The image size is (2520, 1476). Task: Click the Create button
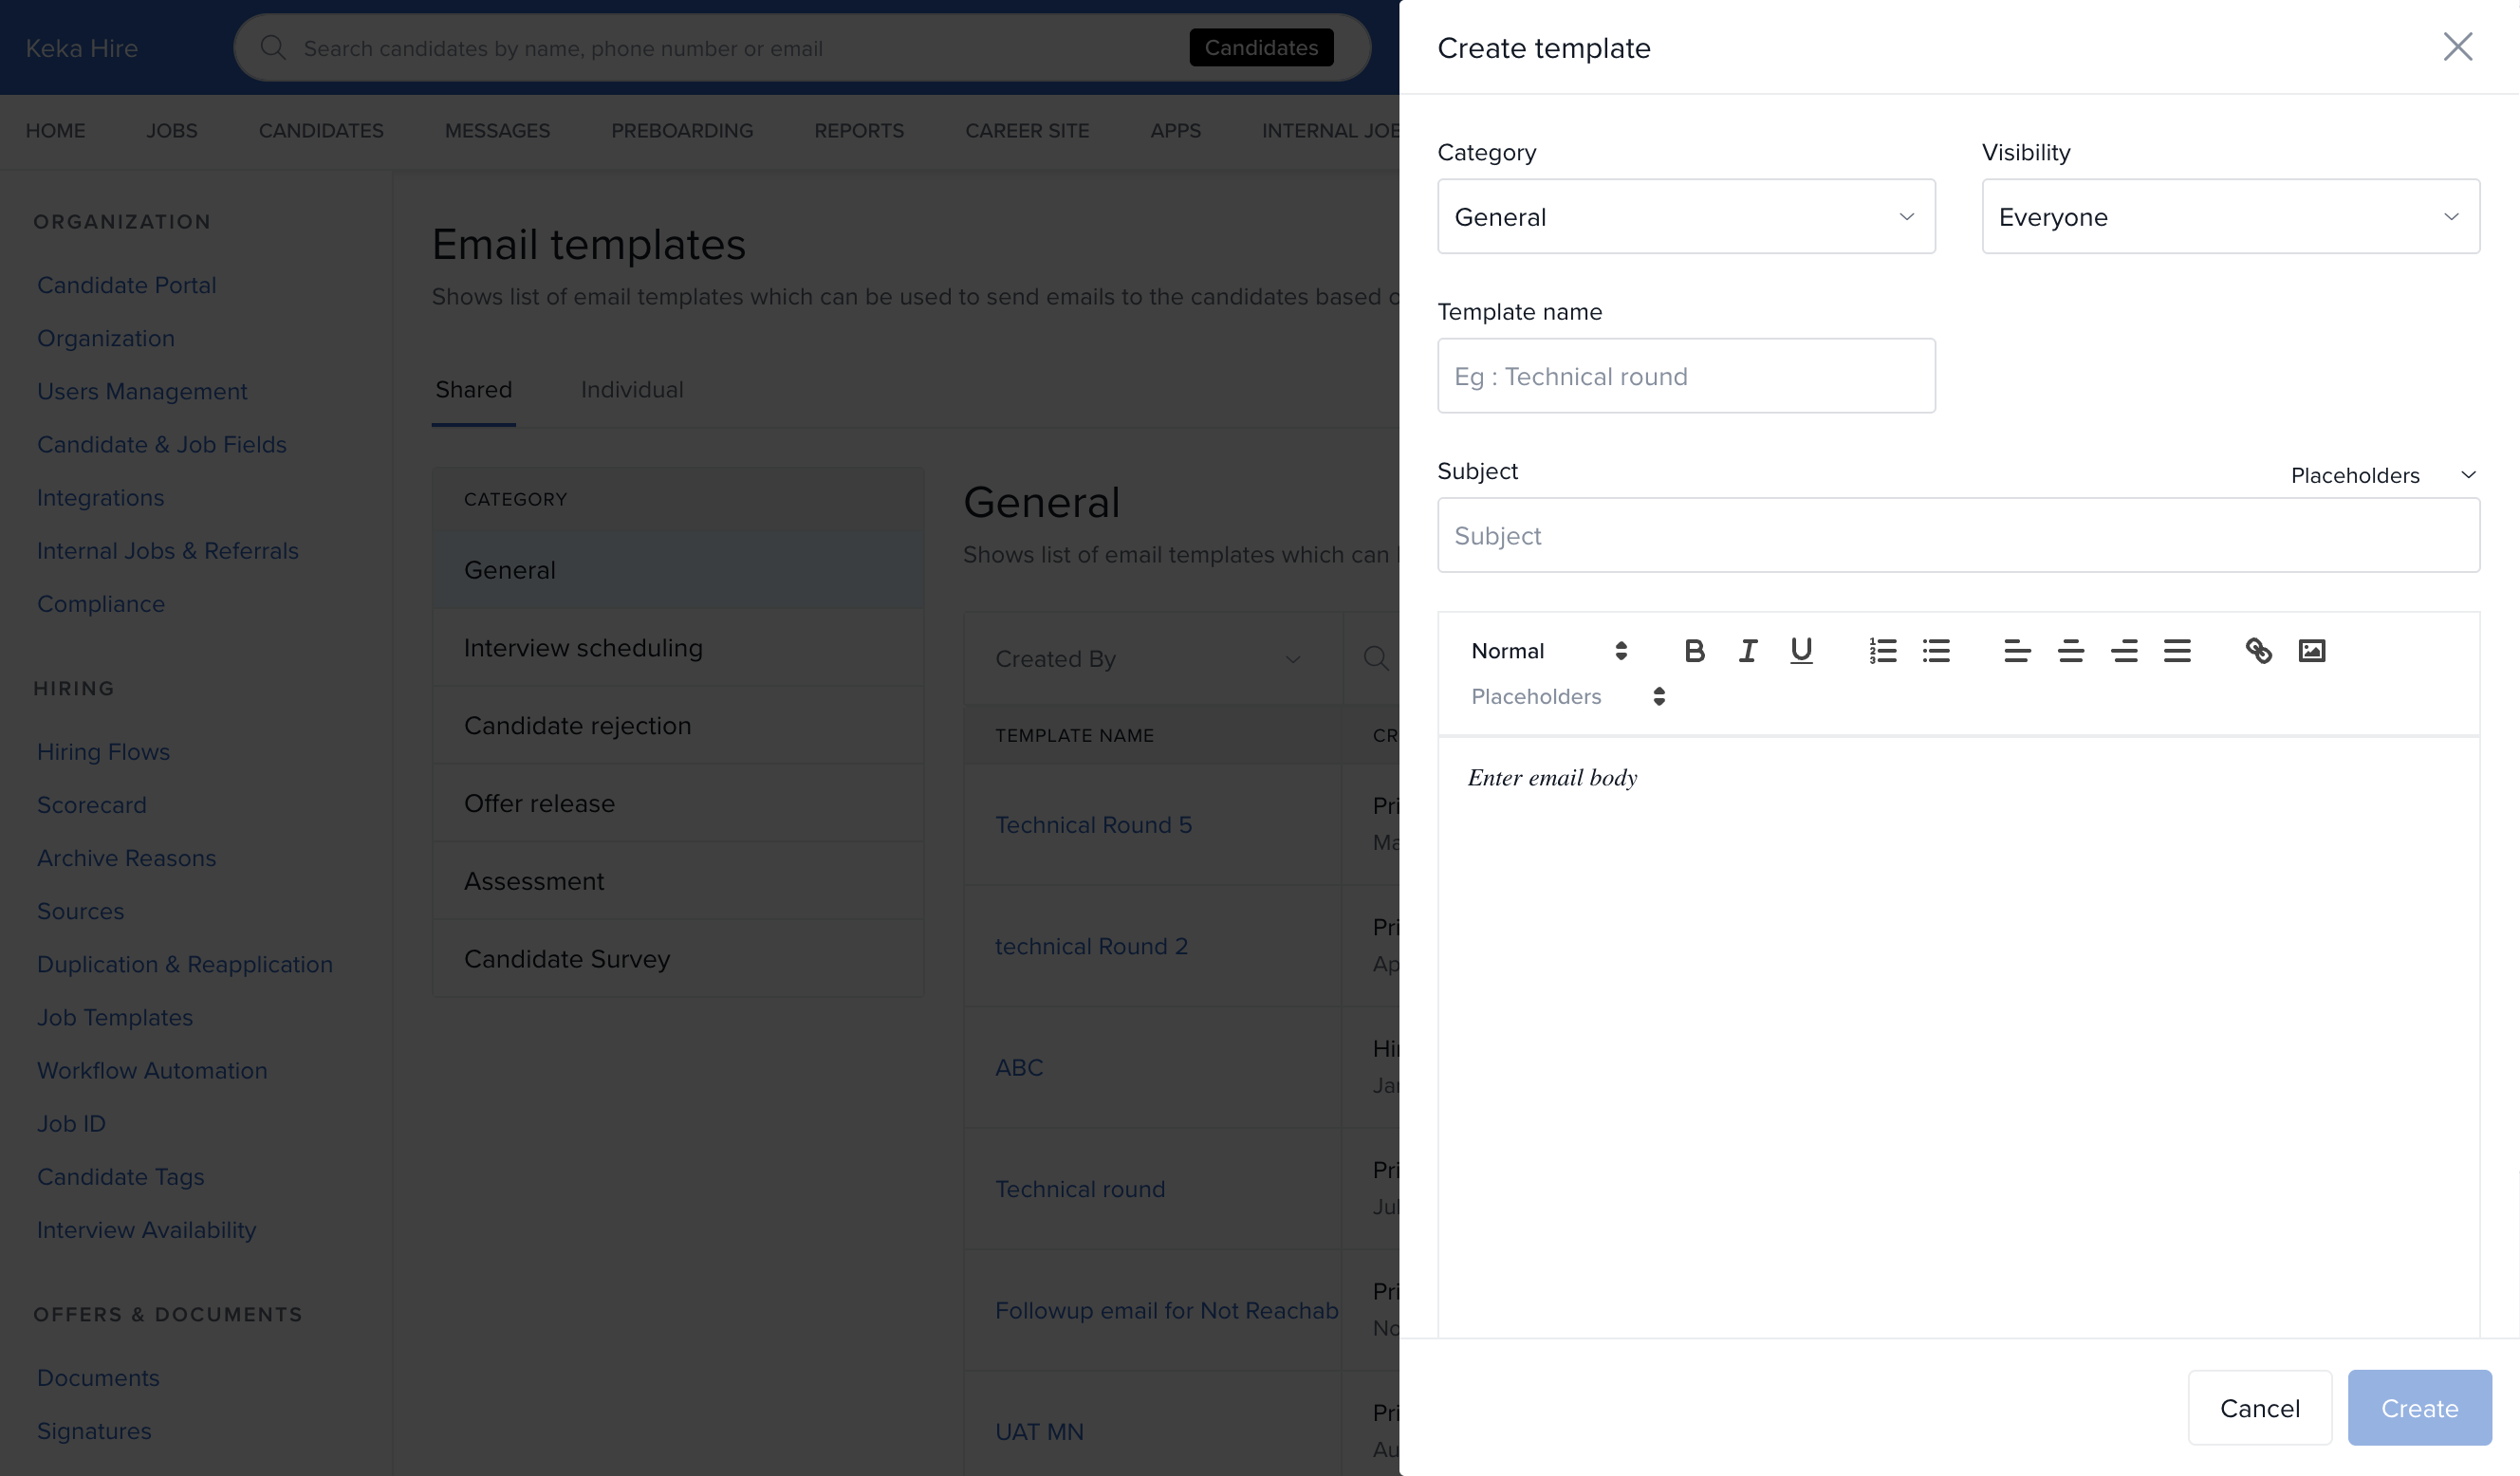(2418, 1407)
